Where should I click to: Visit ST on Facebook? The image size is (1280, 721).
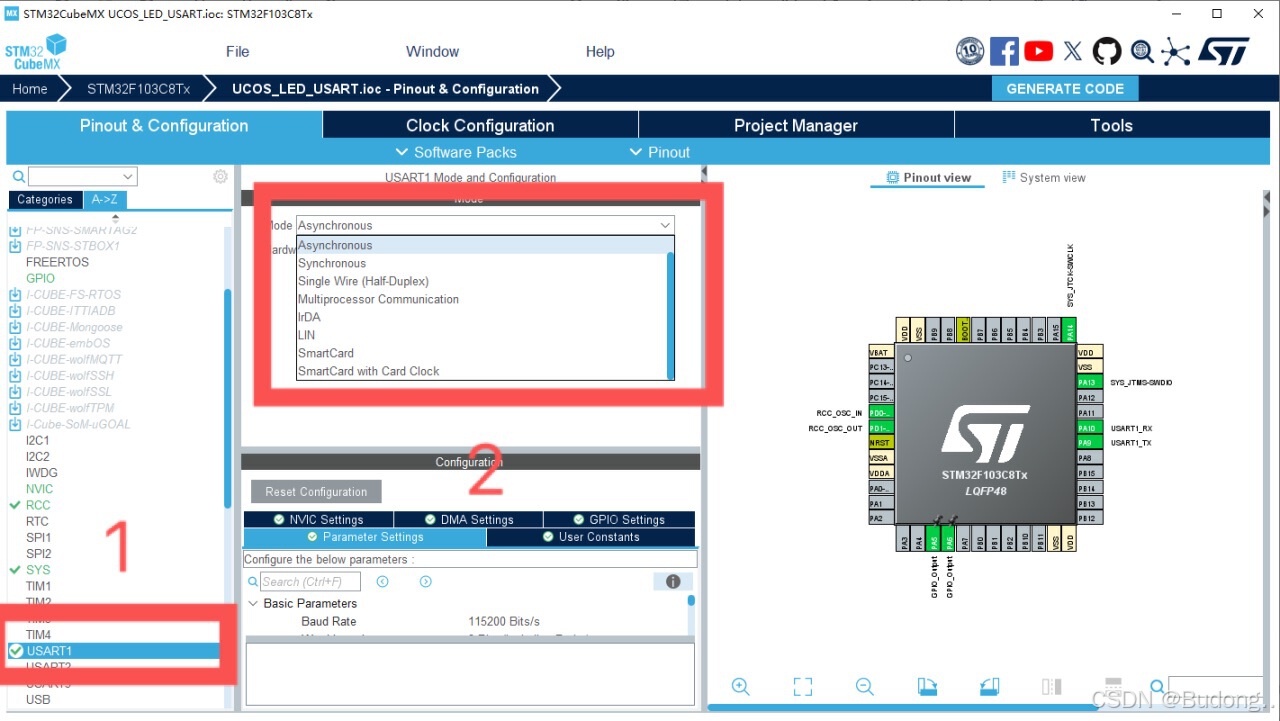point(1004,51)
